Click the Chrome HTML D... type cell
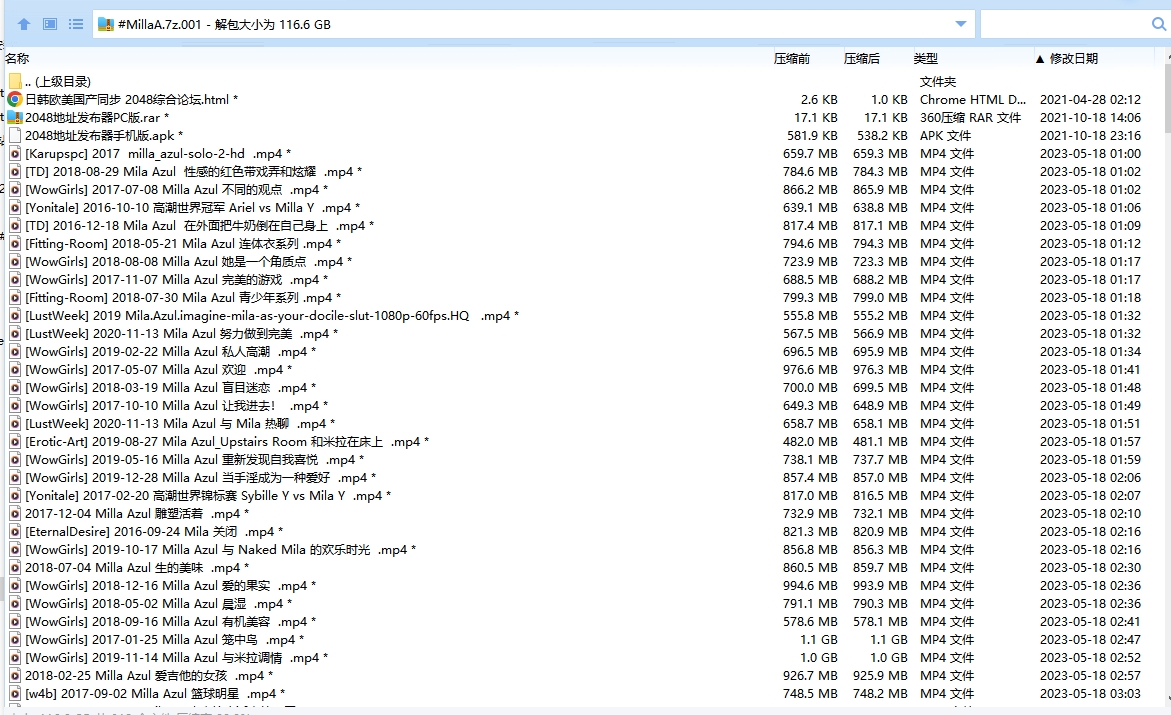The height and width of the screenshot is (715, 1171). tap(973, 99)
